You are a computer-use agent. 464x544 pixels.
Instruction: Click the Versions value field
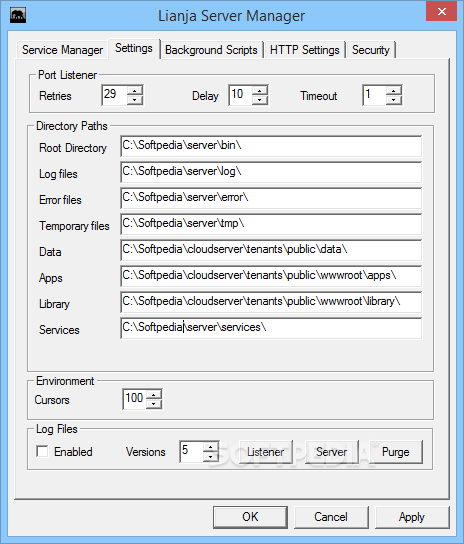(x=191, y=451)
